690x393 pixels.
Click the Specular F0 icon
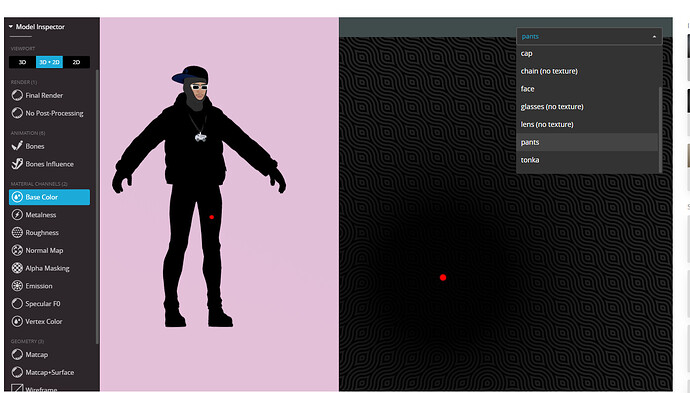pyautogui.click(x=17, y=304)
